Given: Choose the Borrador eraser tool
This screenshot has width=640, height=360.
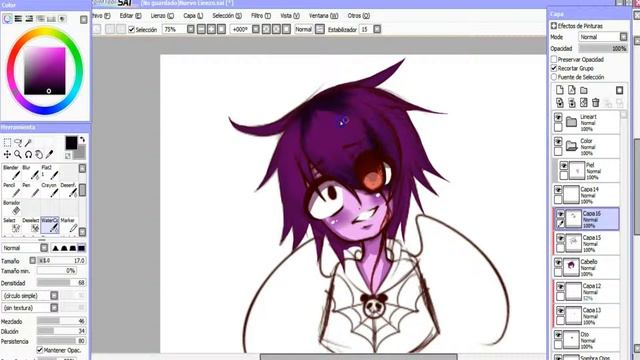Looking at the screenshot, I should [12, 207].
